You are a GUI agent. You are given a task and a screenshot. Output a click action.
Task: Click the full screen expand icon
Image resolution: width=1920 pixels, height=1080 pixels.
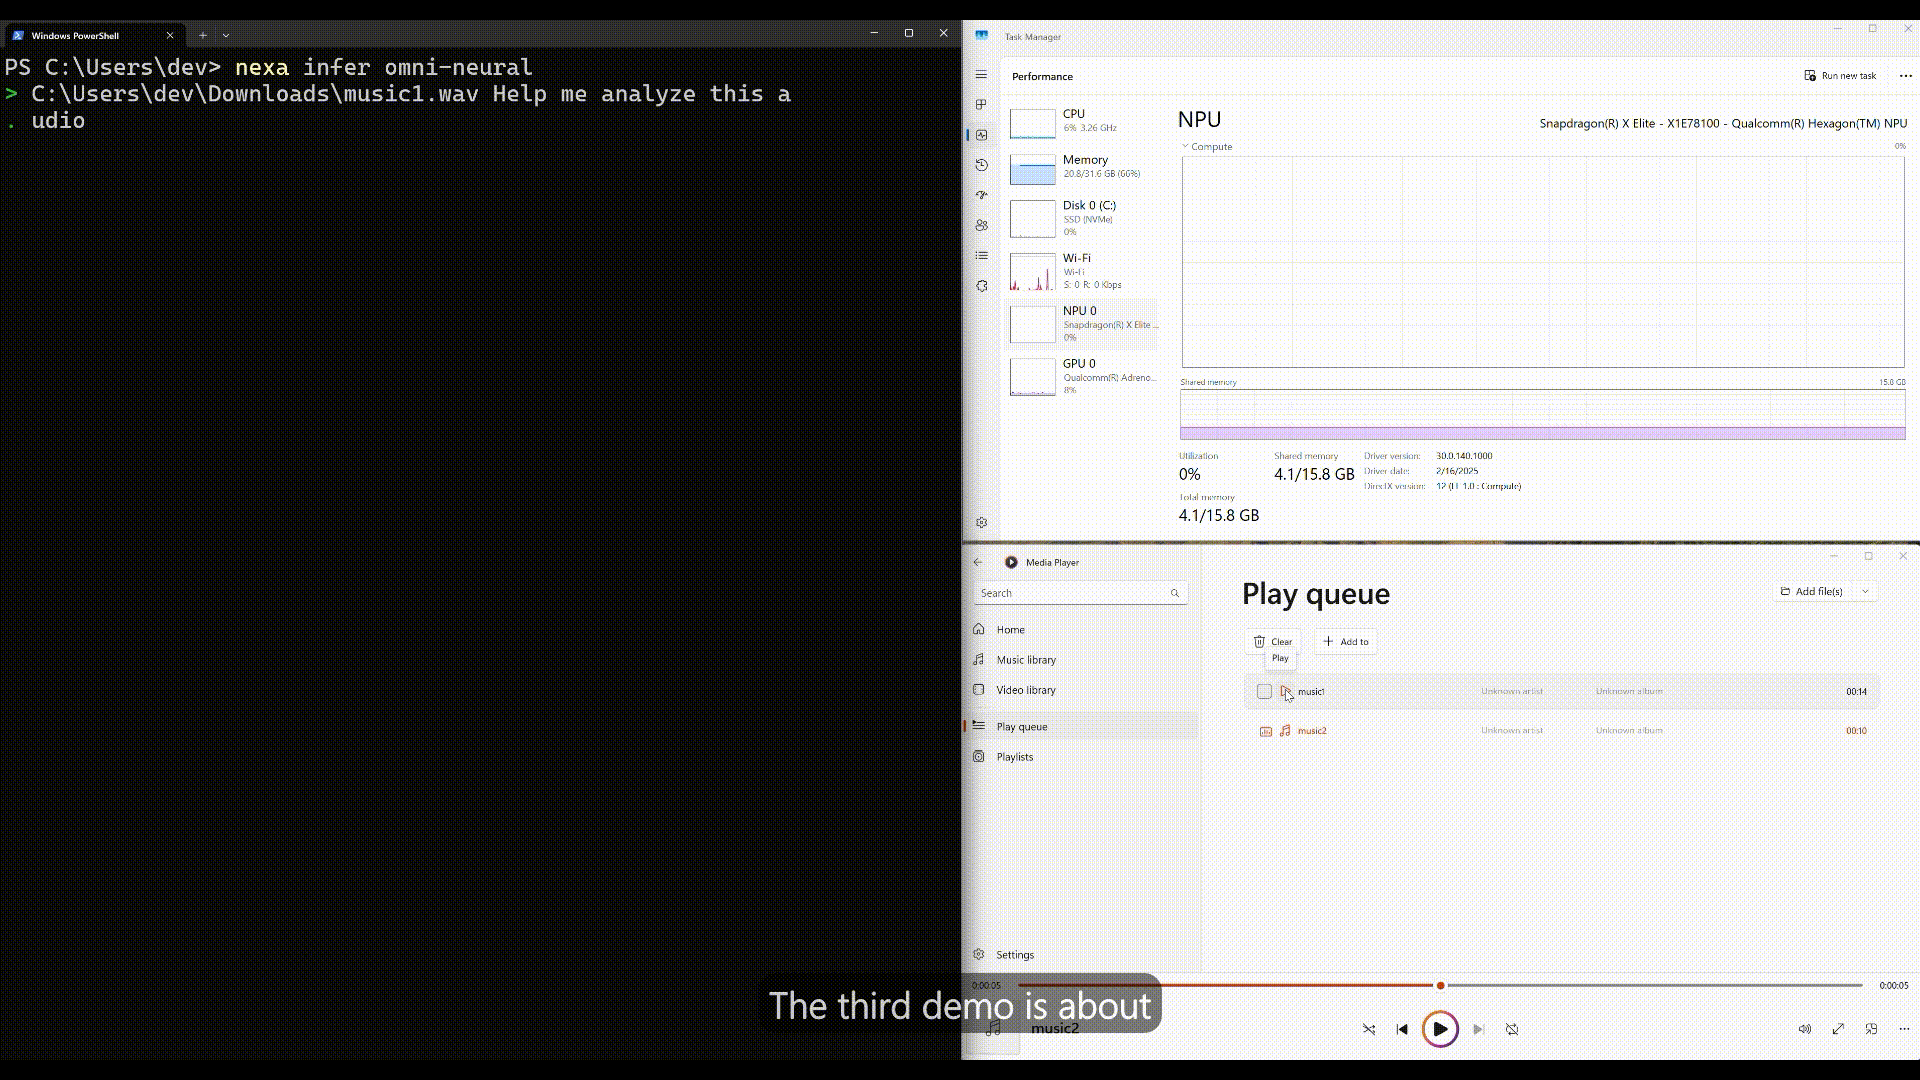(1838, 1029)
